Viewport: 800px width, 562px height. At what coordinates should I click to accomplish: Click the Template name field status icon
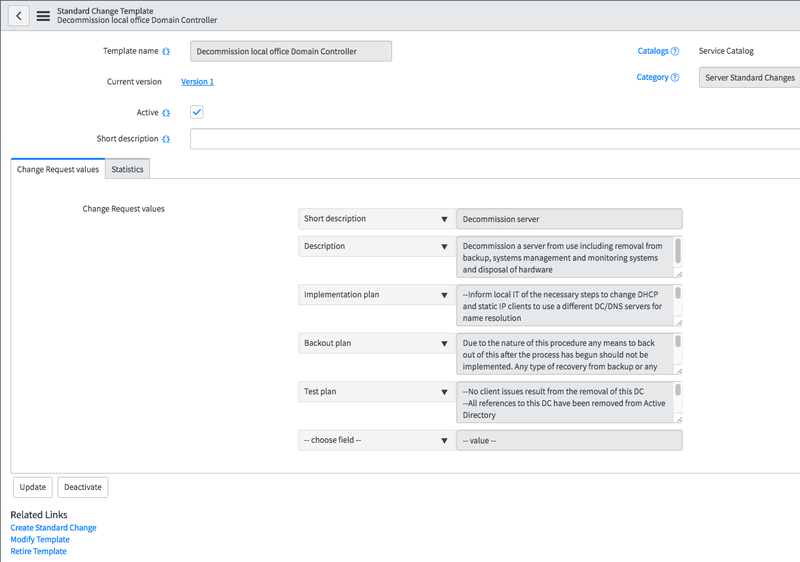[x=166, y=52]
